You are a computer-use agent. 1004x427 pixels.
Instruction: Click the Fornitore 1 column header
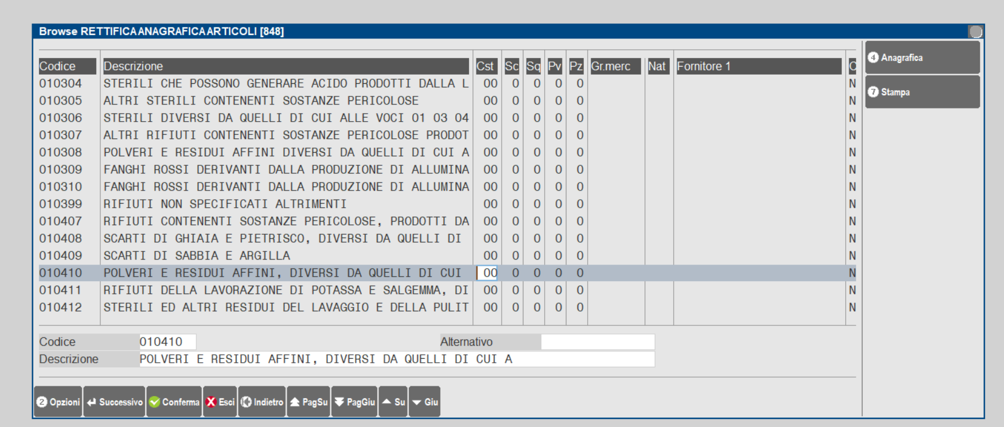757,66
